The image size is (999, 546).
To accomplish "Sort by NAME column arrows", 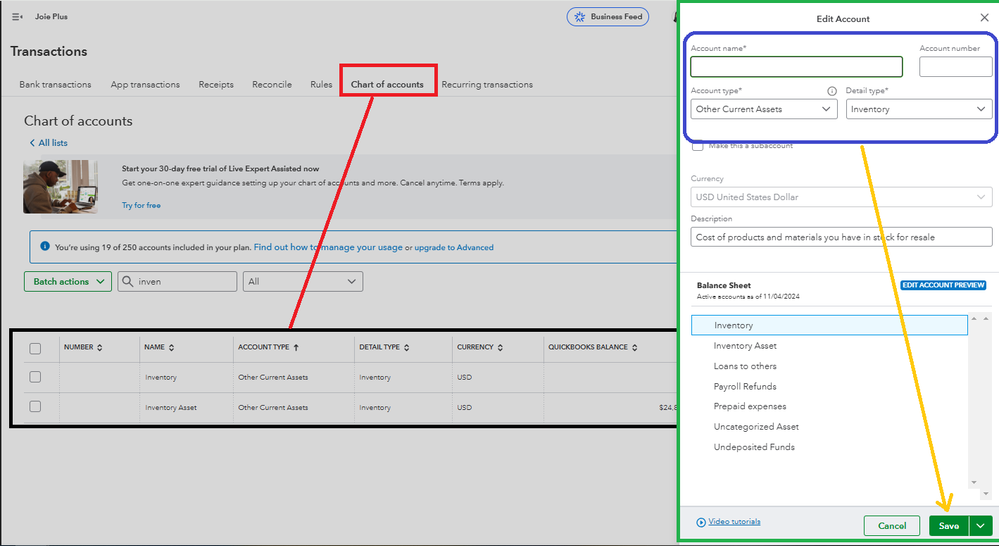I will (171, 347).
